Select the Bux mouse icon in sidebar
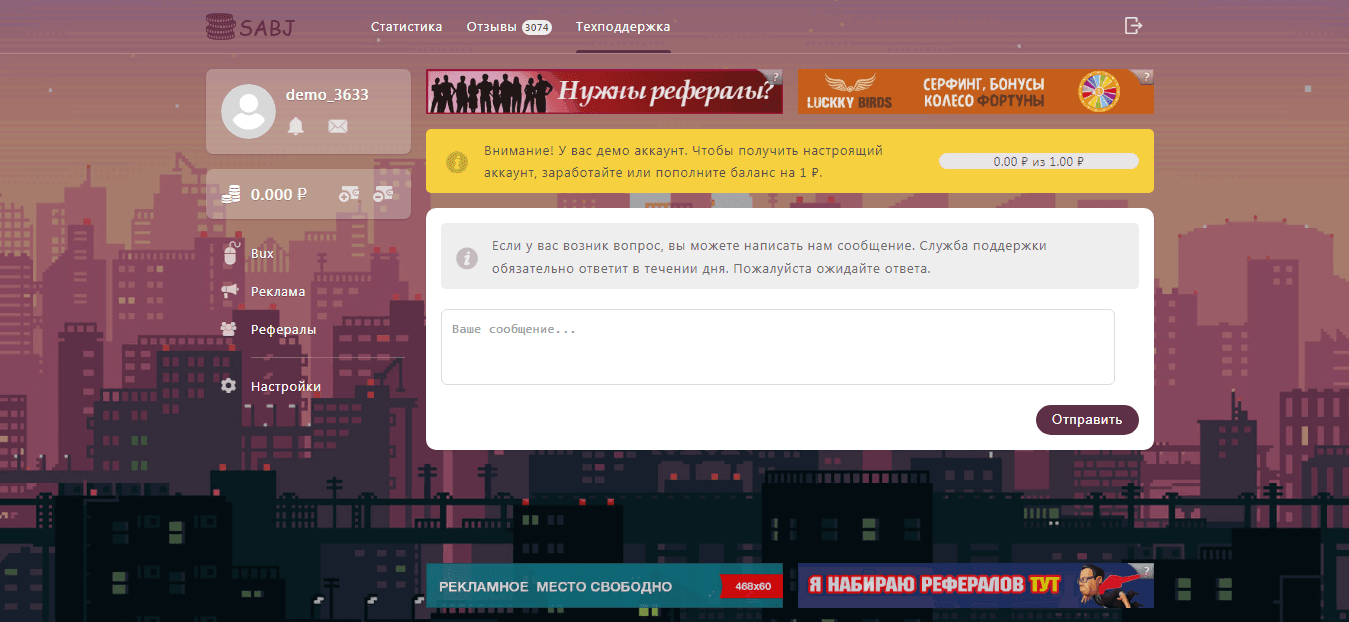Image resolution: width=1349 pixels, height=622 pixels. coord(228,253)
